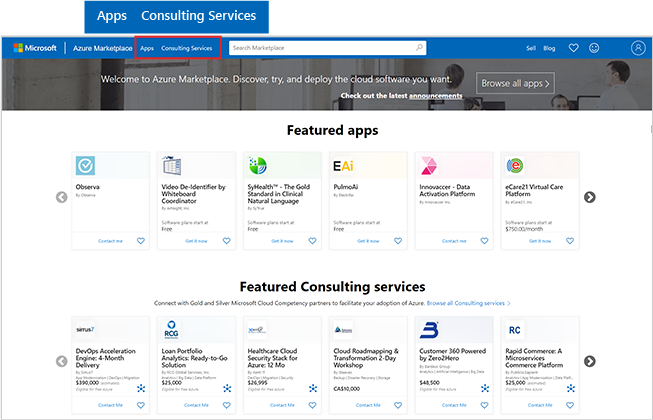Click Contact Me on Healthcare Cloud card
Image resolution: width=653 pixels, height=420 pixels.
tap(282, 405)
